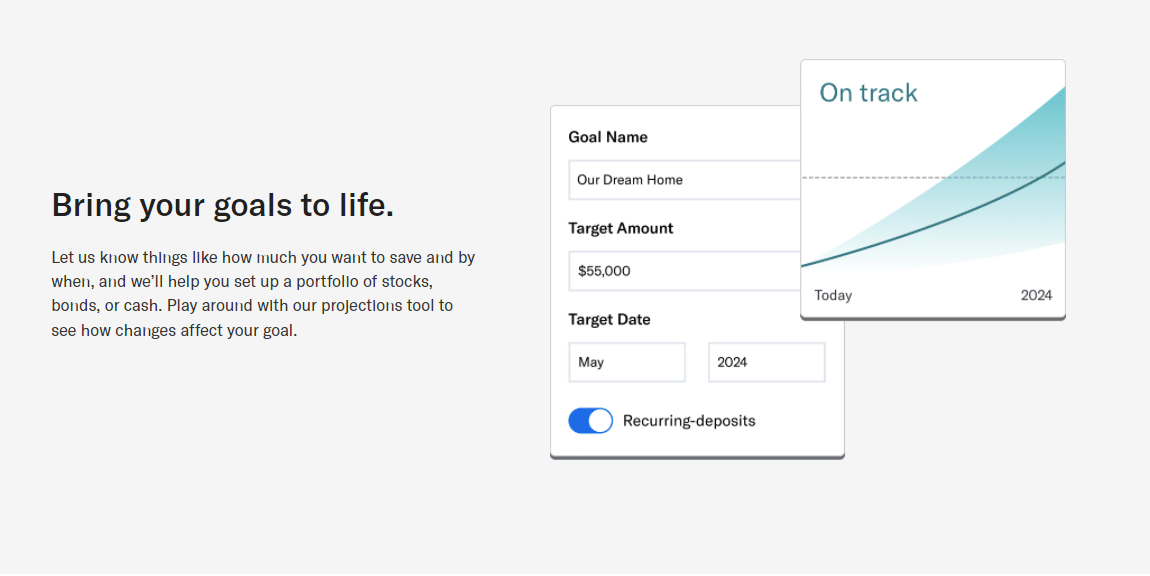This screenshot has height=576, width=1150.
Task: Open the 2024 year field
Action: (x=766, y=362)
